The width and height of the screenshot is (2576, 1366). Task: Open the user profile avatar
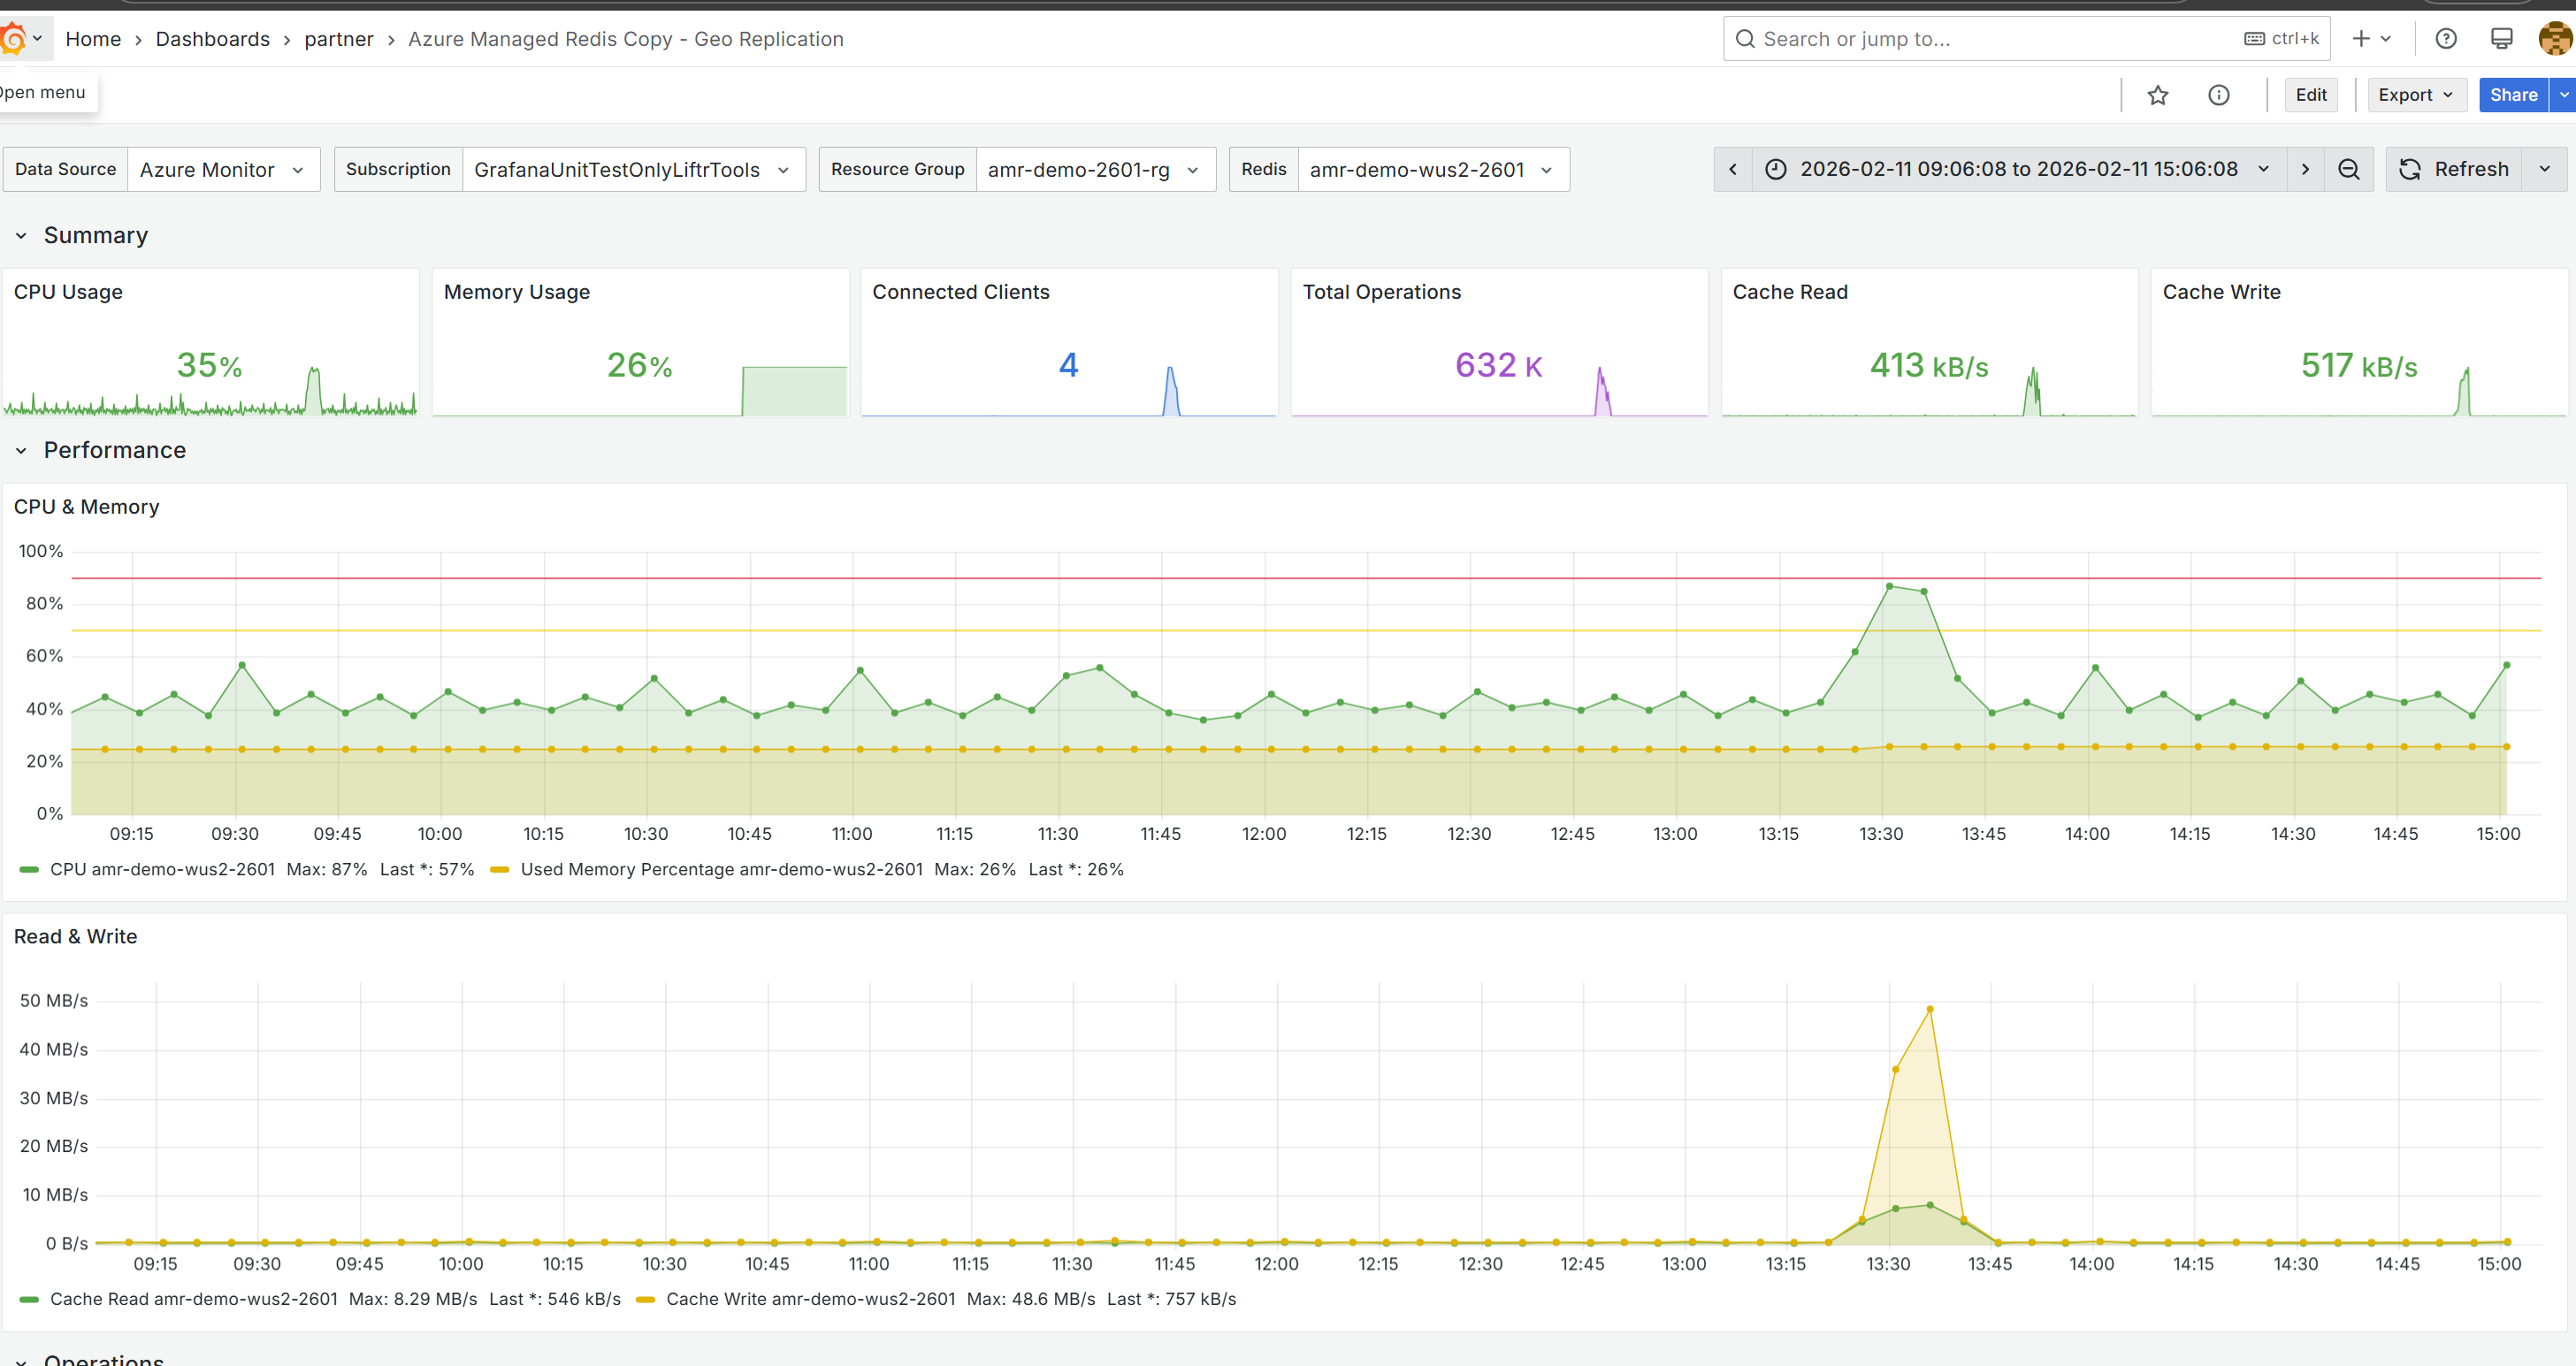click(2554, 39)
